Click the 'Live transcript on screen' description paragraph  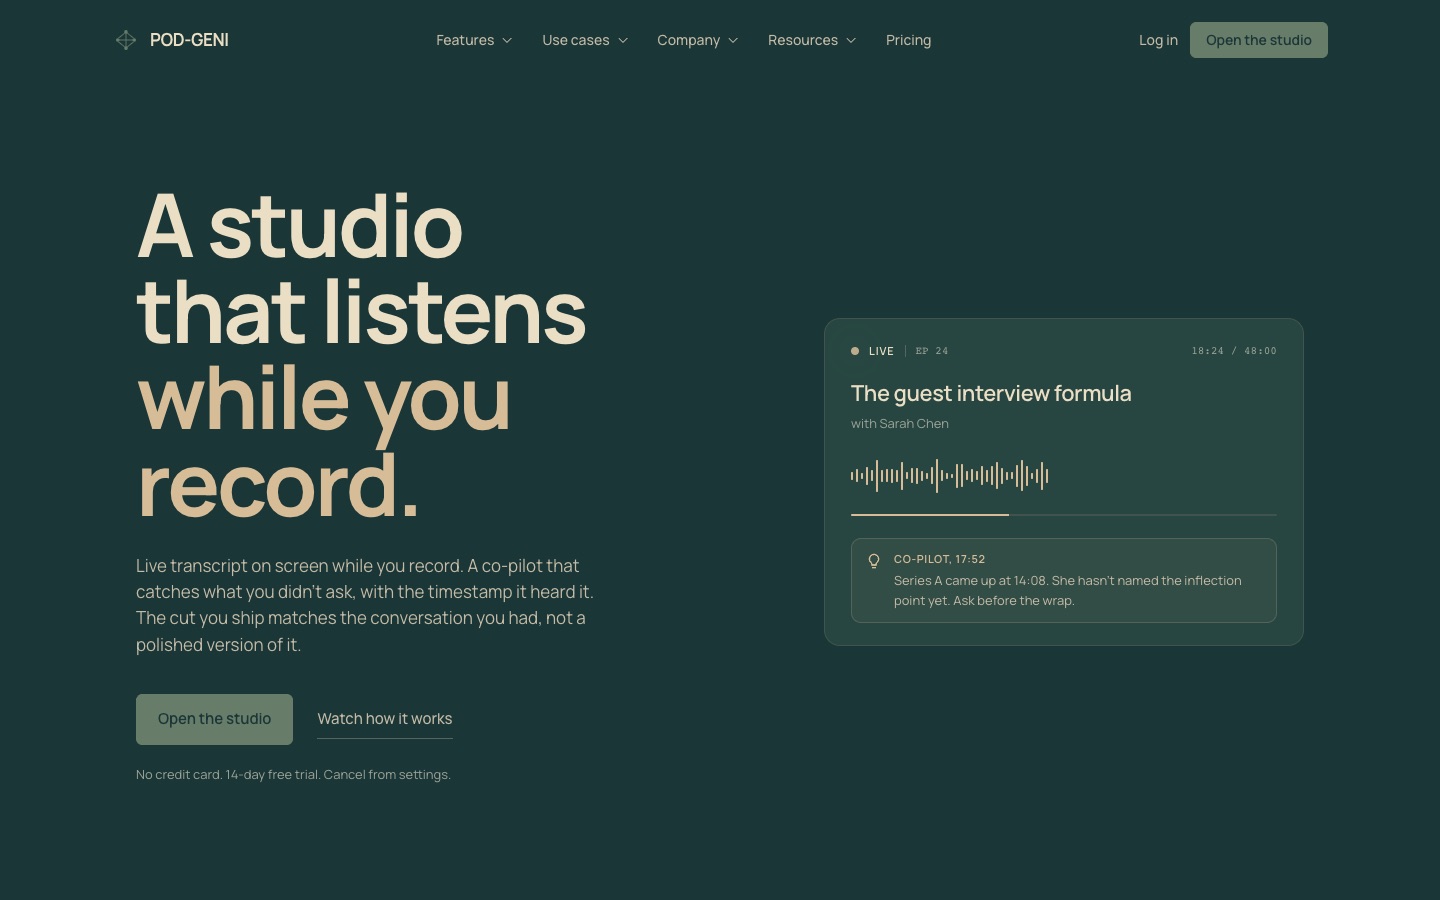[365, 605]
